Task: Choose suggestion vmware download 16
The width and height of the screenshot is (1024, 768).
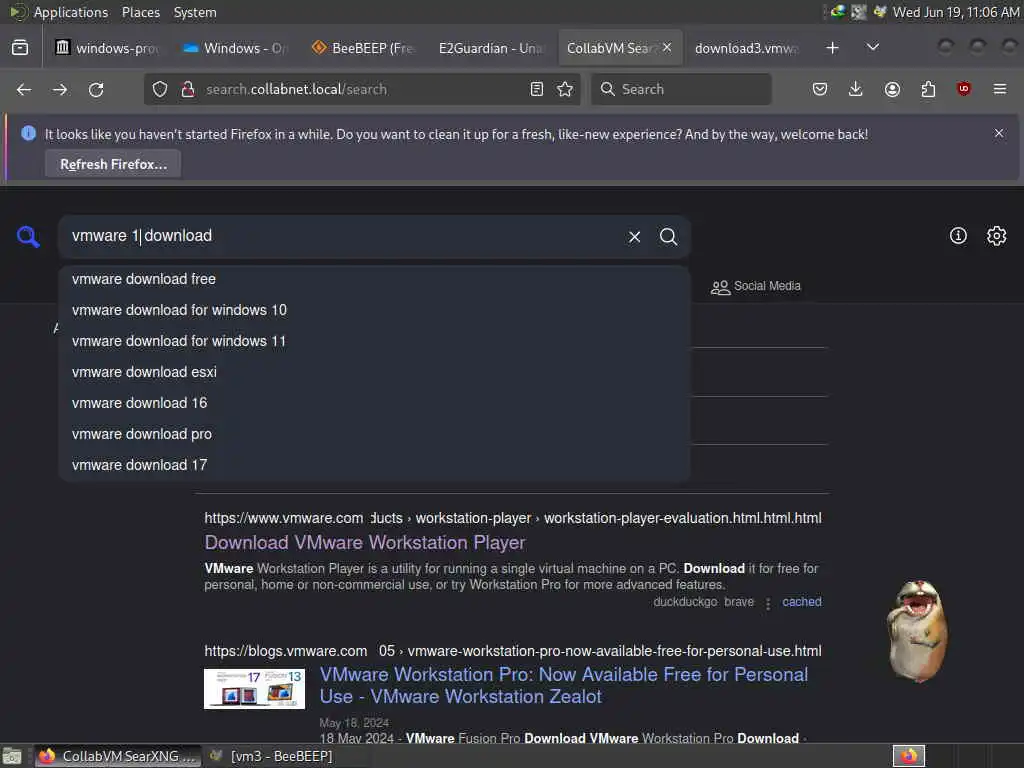Action: 374,403
